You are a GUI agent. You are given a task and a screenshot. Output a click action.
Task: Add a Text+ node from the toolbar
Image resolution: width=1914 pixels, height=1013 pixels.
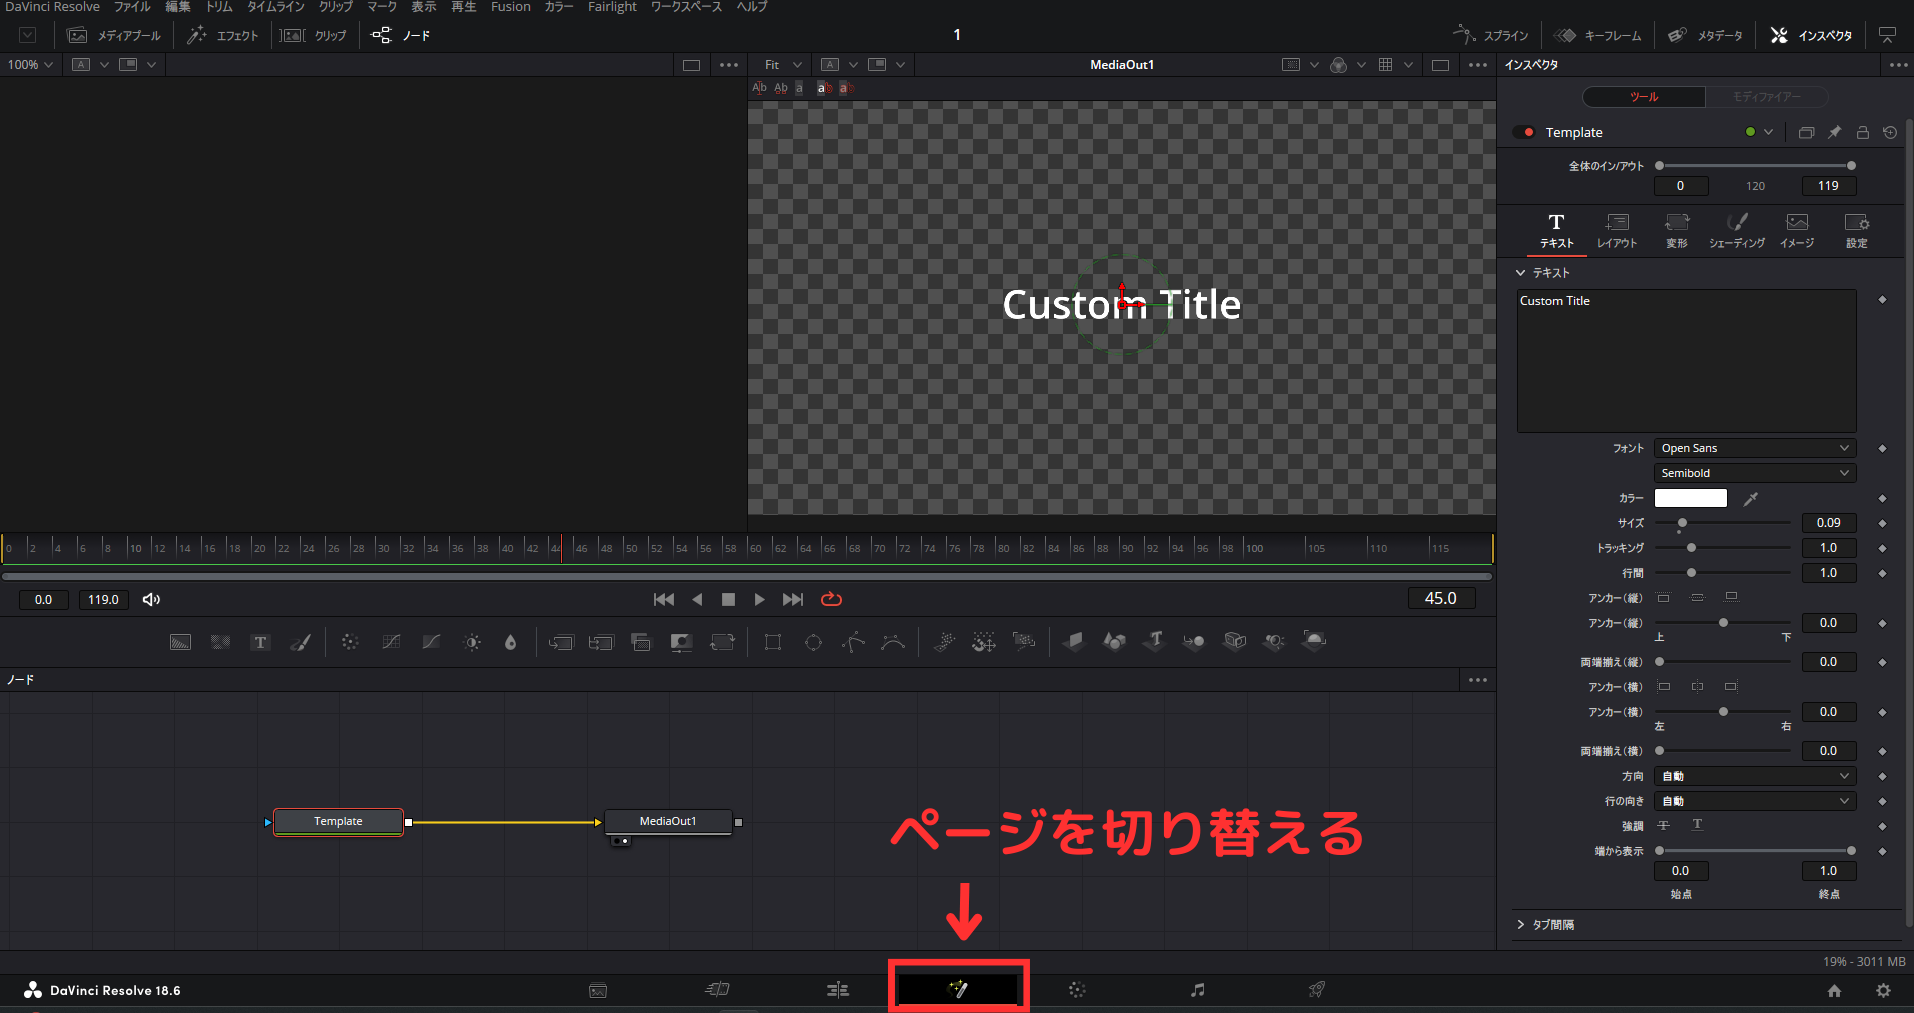pos(260,642)
